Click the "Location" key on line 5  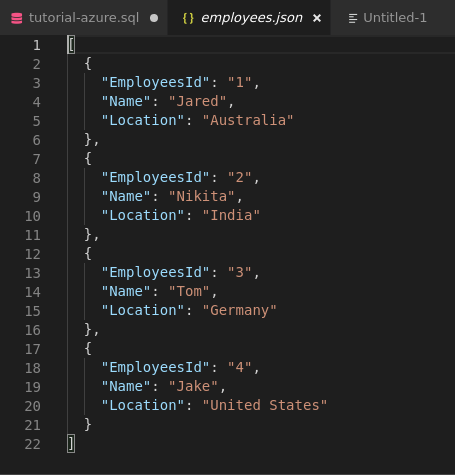coord(143,120)
